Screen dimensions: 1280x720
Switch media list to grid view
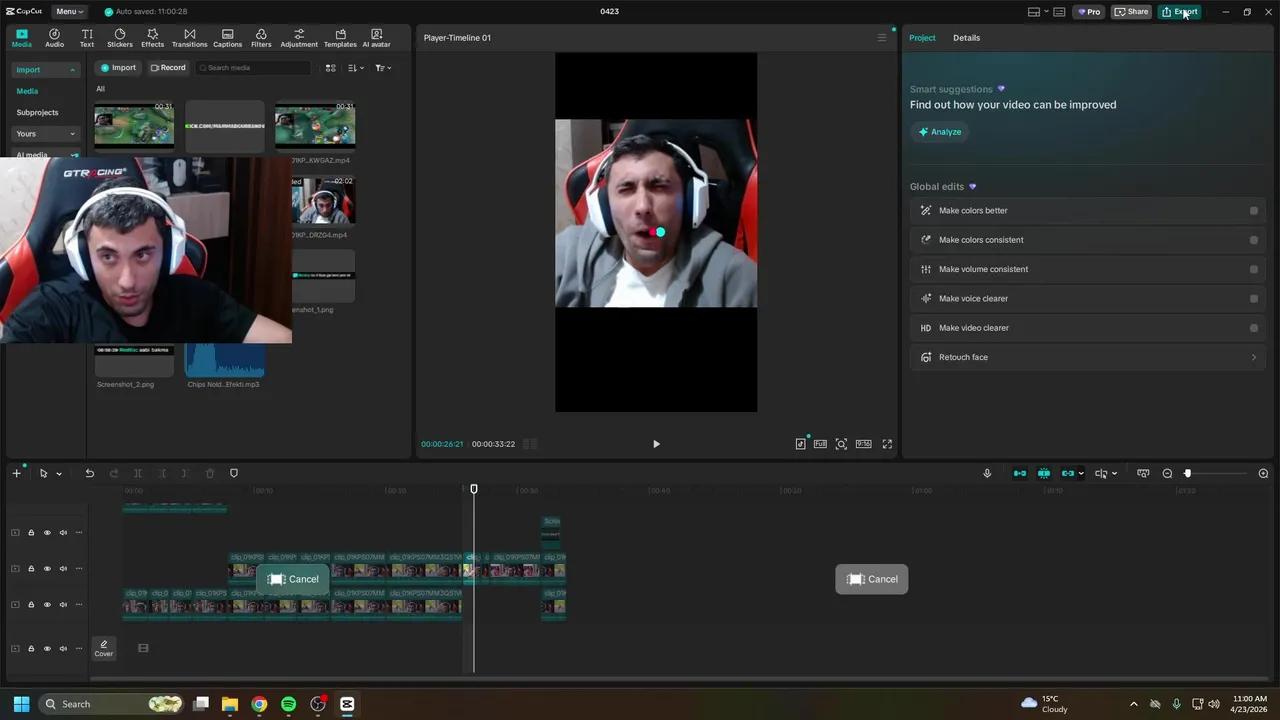coord(330,68)
